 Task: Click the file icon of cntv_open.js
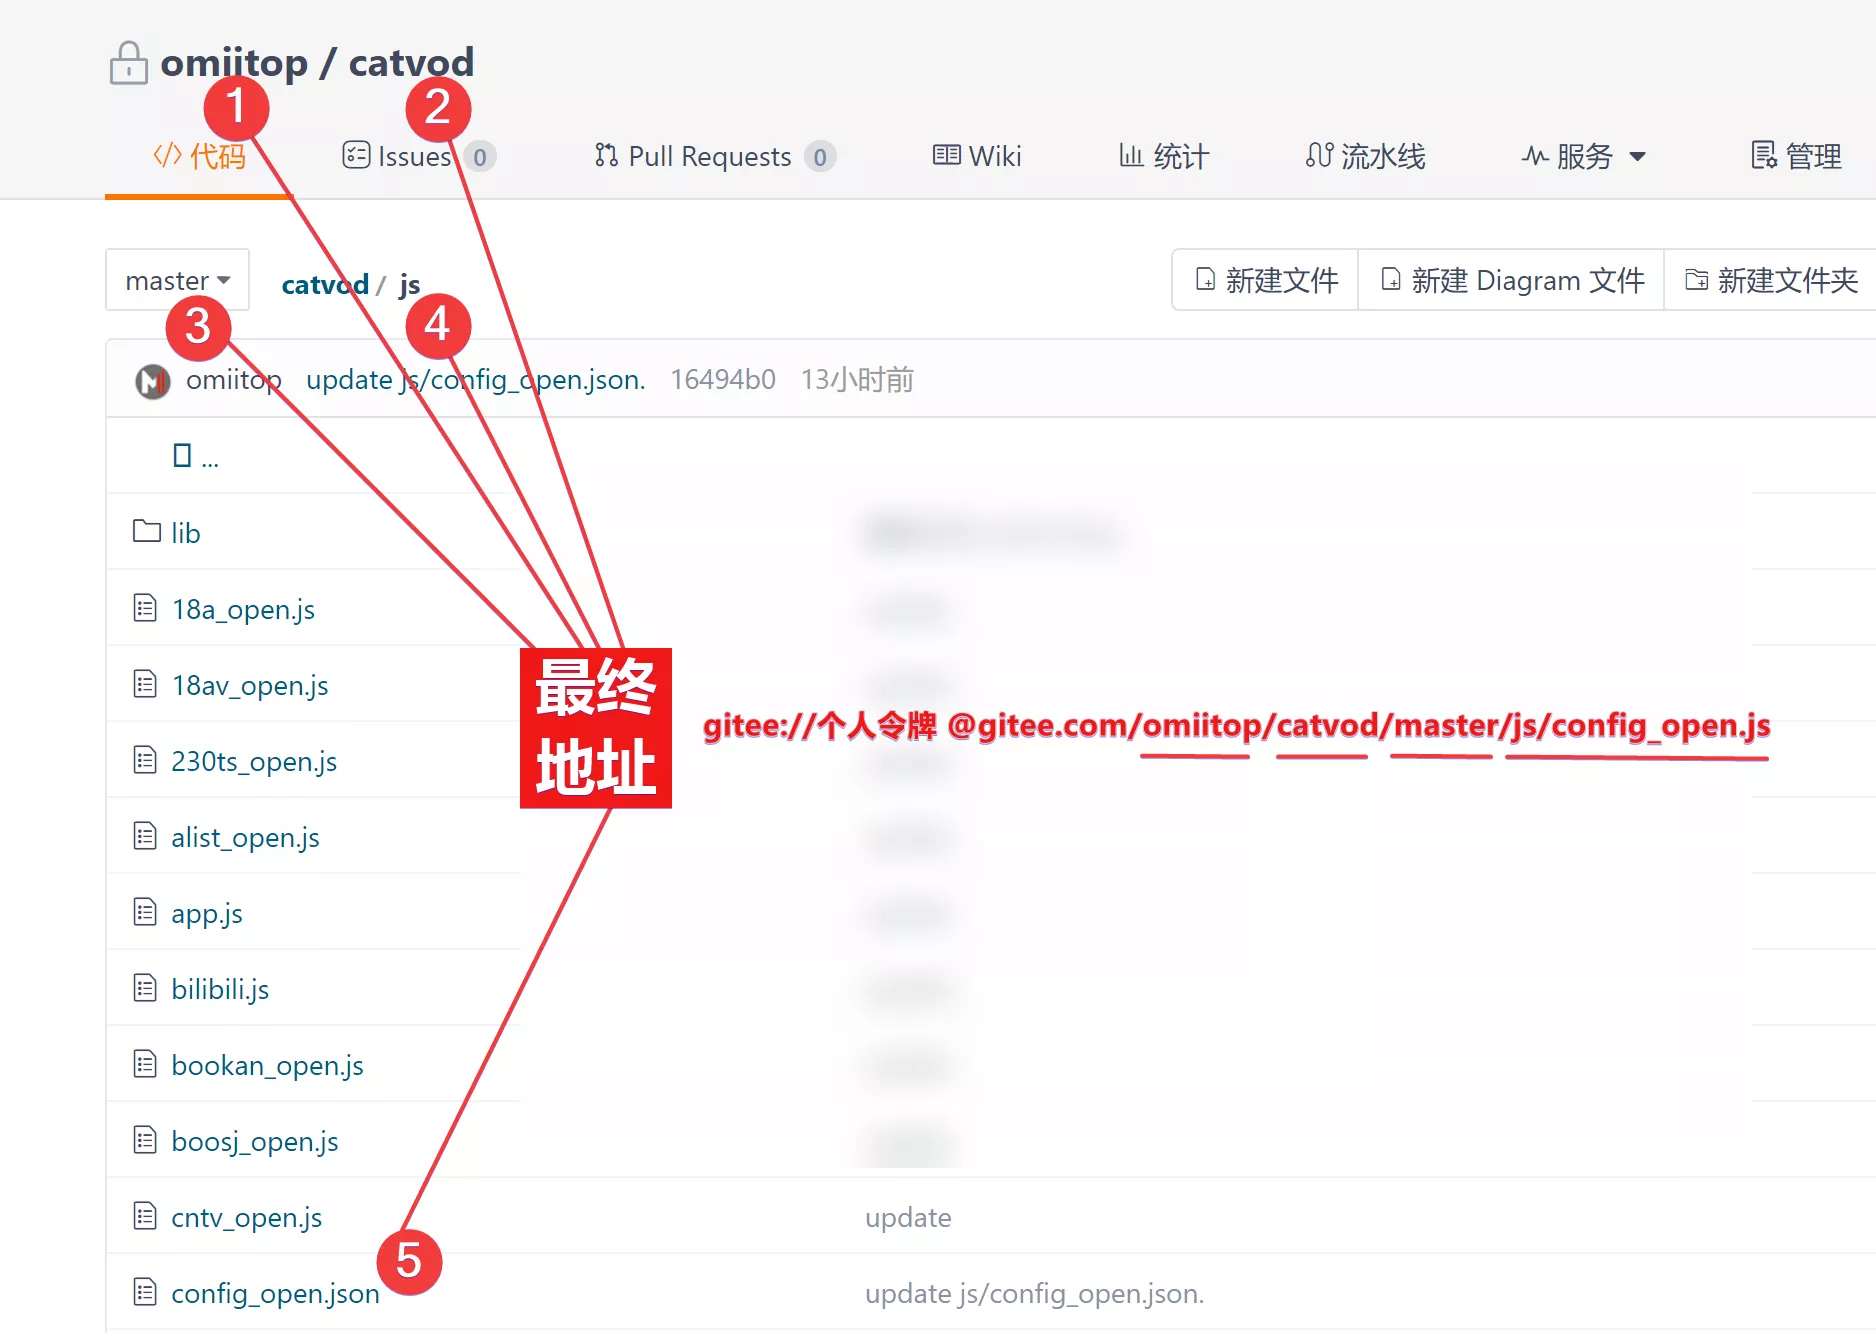(x=145, y=1216)
